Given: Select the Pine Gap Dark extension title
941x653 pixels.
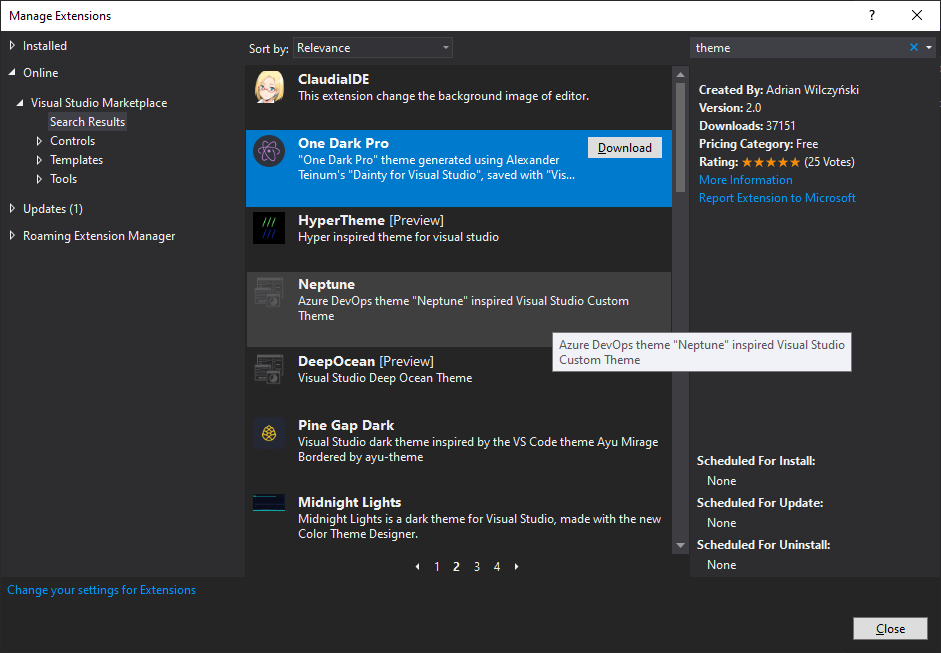Looking at the screenshot, I should (346, 426).
